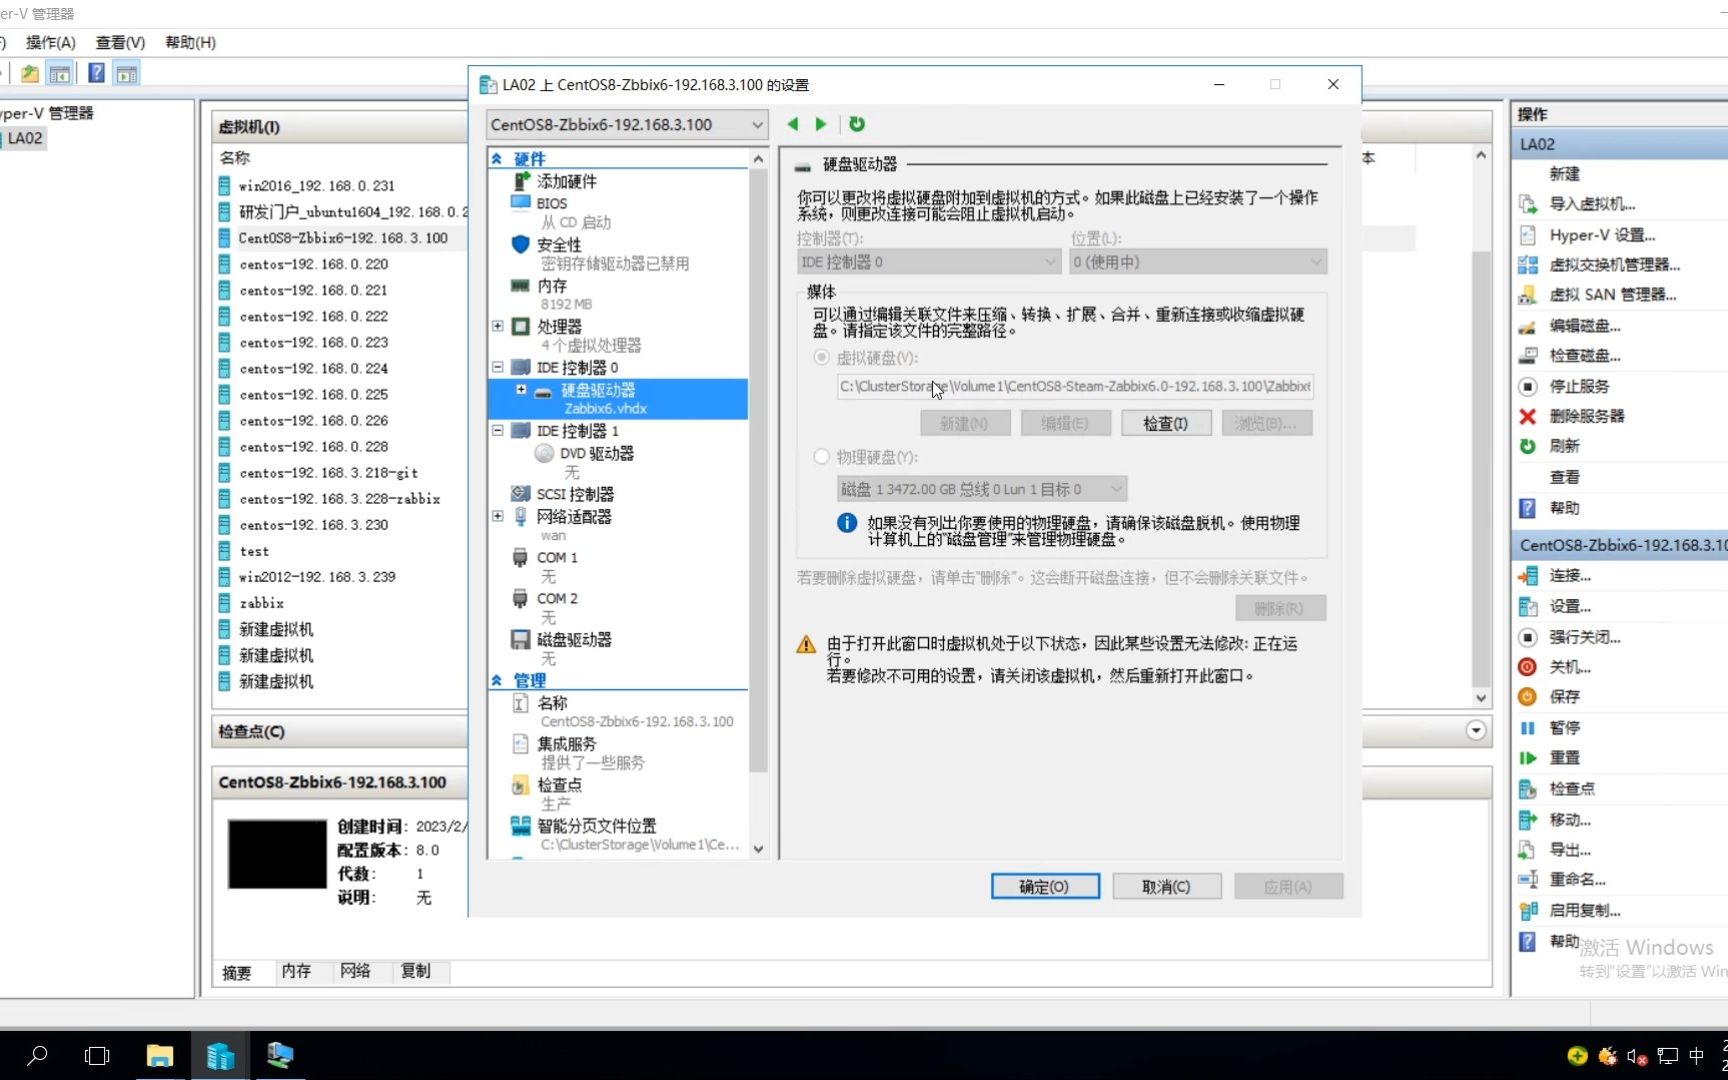Click 删除服务器 red X action
Image resolution: width=1728 pixels, height=1080 pixels.
[1527, 416]
